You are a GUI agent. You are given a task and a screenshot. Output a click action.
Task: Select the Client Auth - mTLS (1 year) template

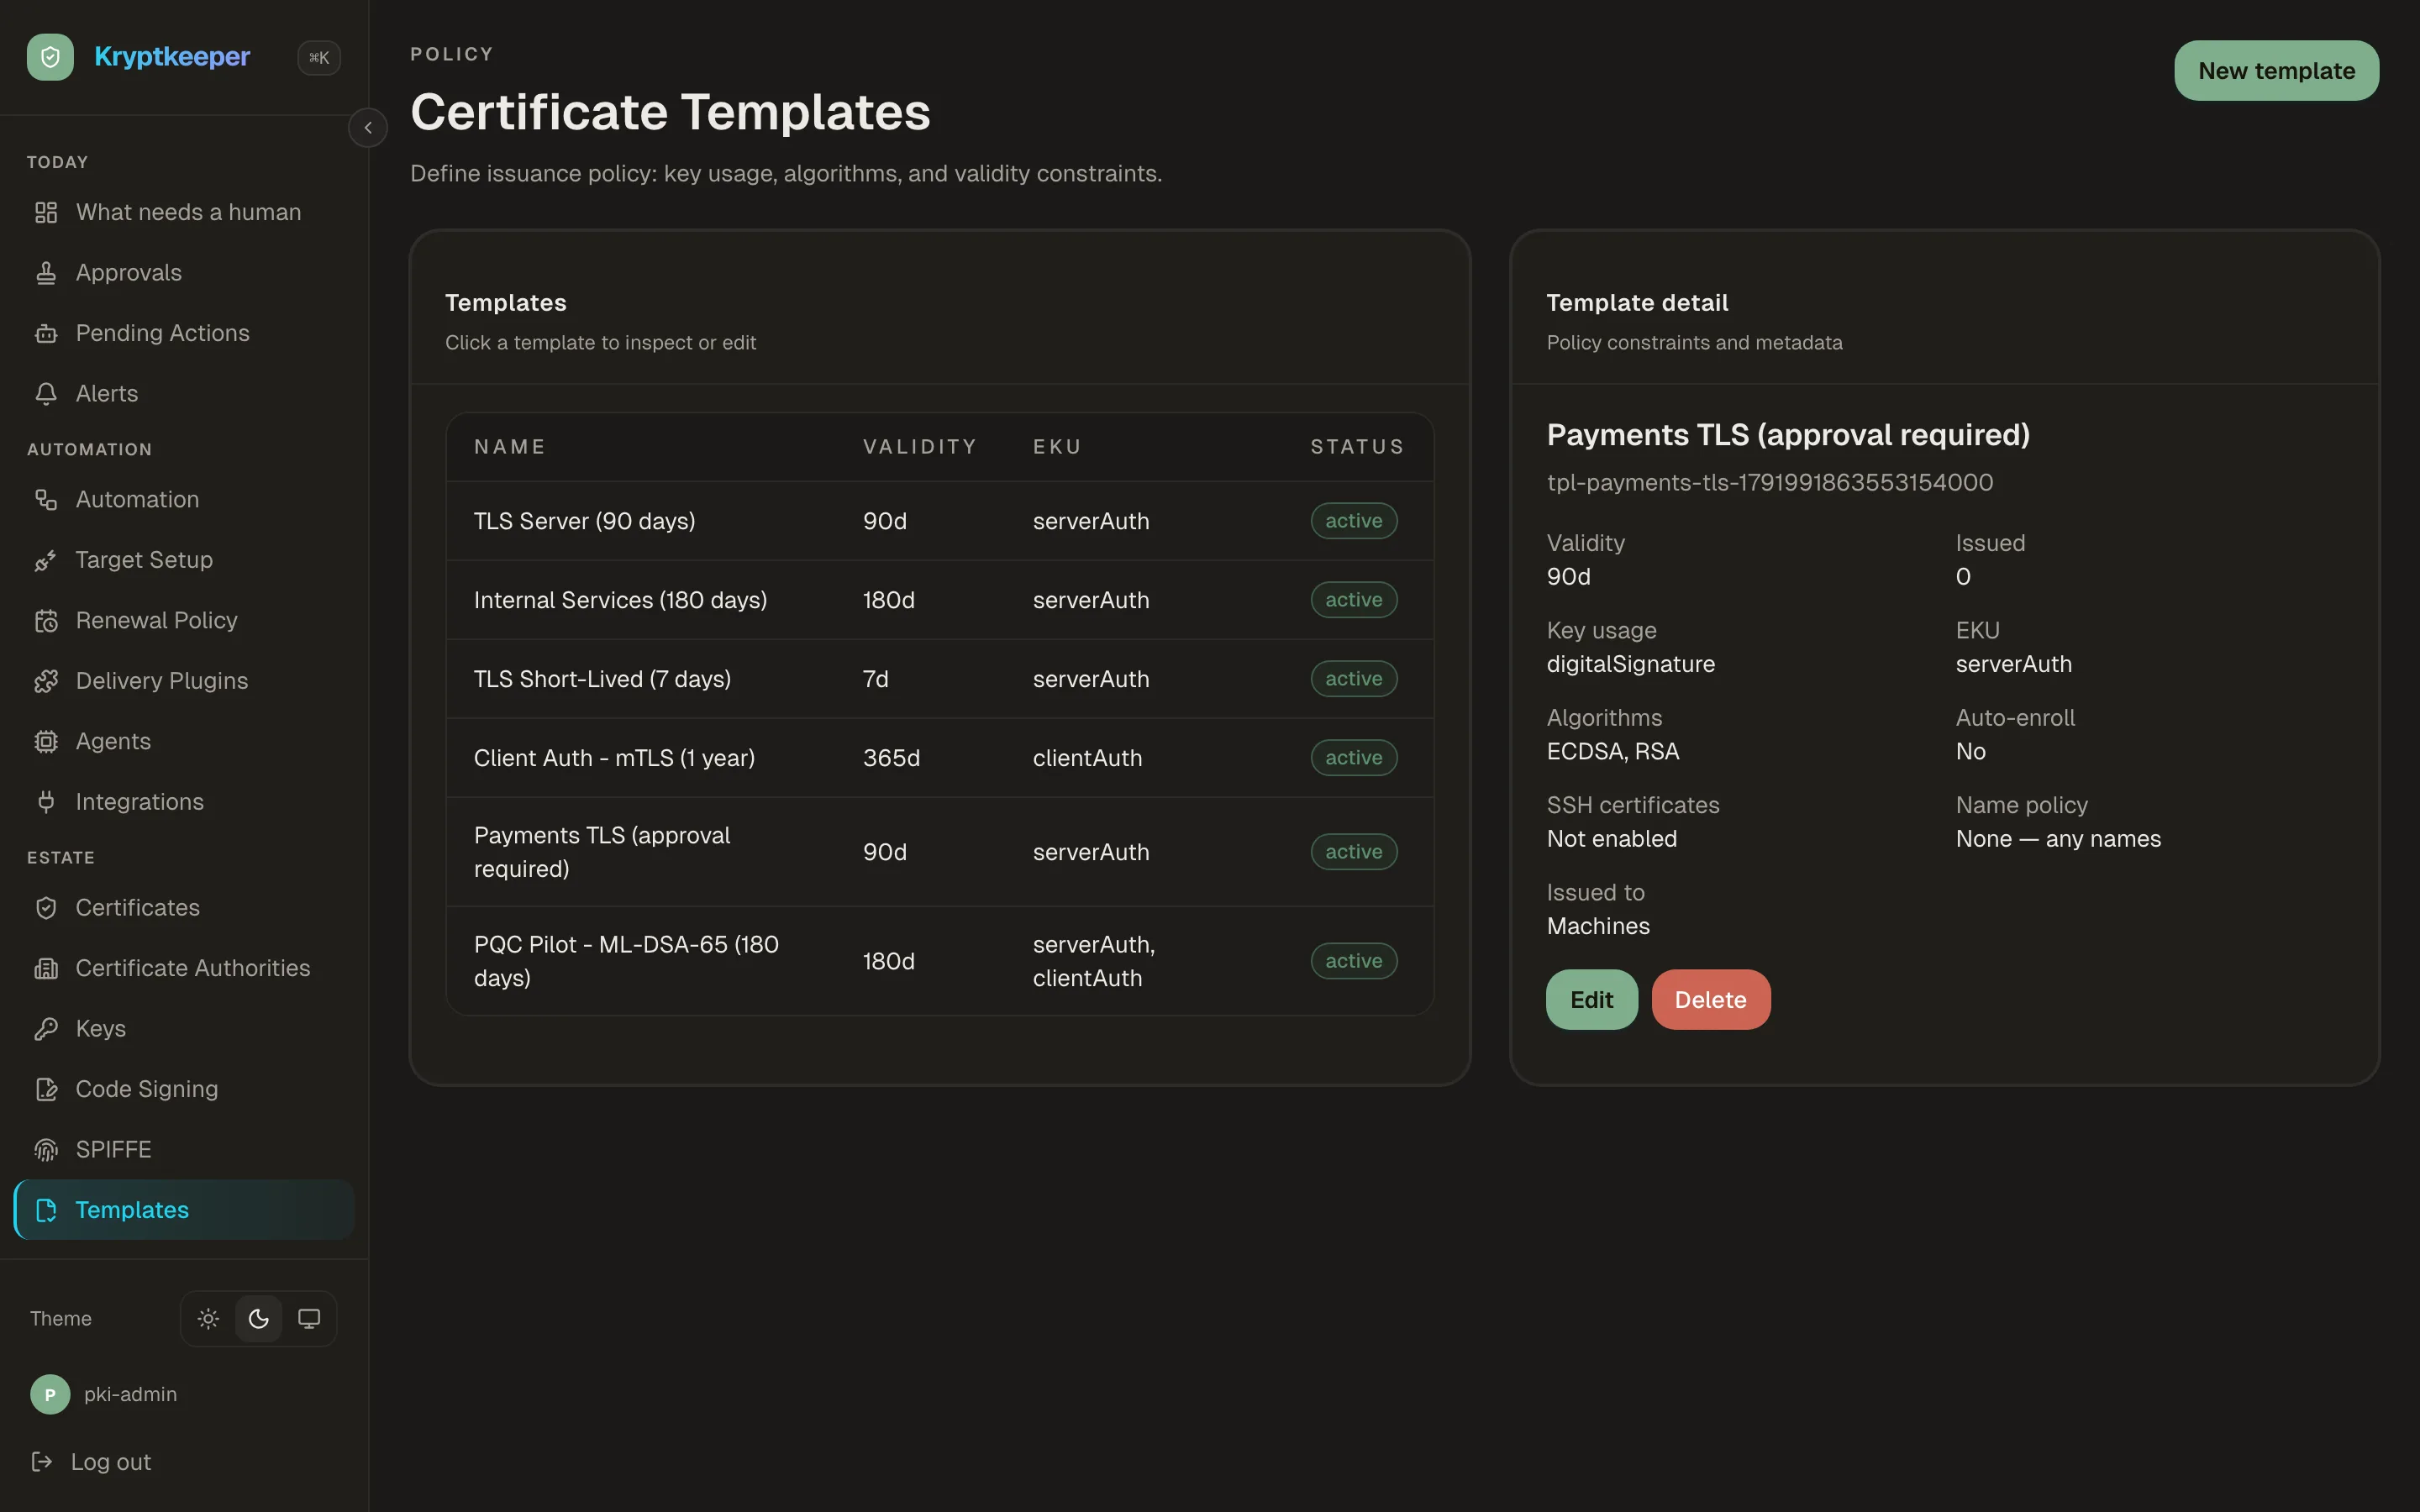tap(939, 758)
